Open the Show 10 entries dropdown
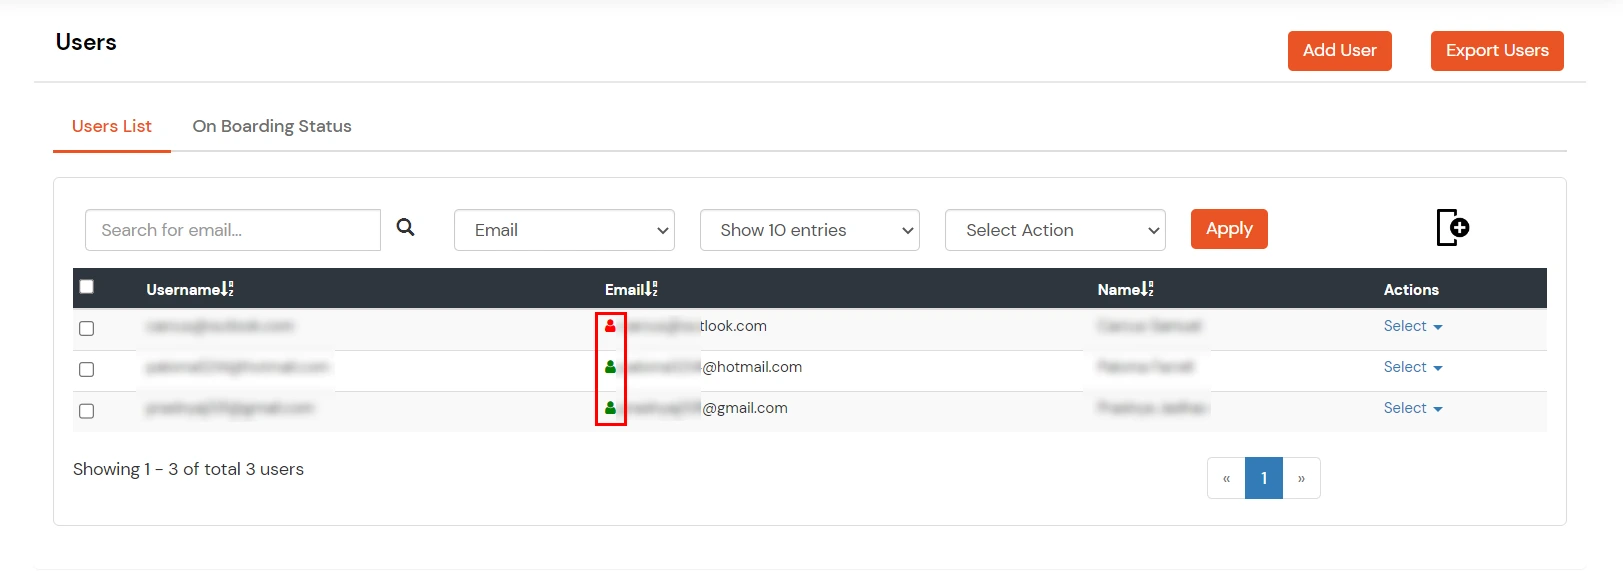 click(x=810, y=230)
